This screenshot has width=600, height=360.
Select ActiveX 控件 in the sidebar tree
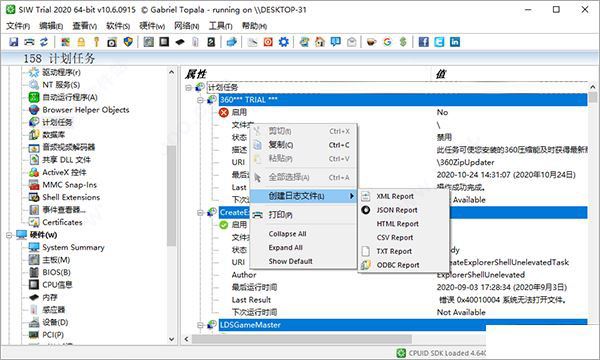(64, 172)
